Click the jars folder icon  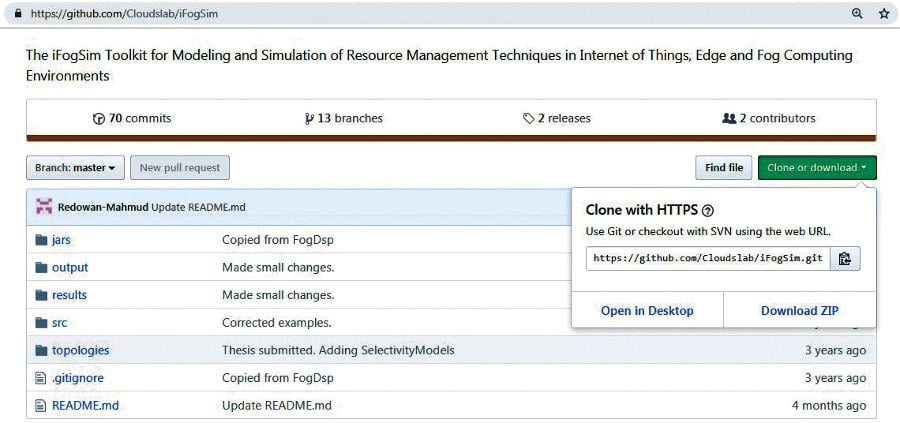point(41,240)
